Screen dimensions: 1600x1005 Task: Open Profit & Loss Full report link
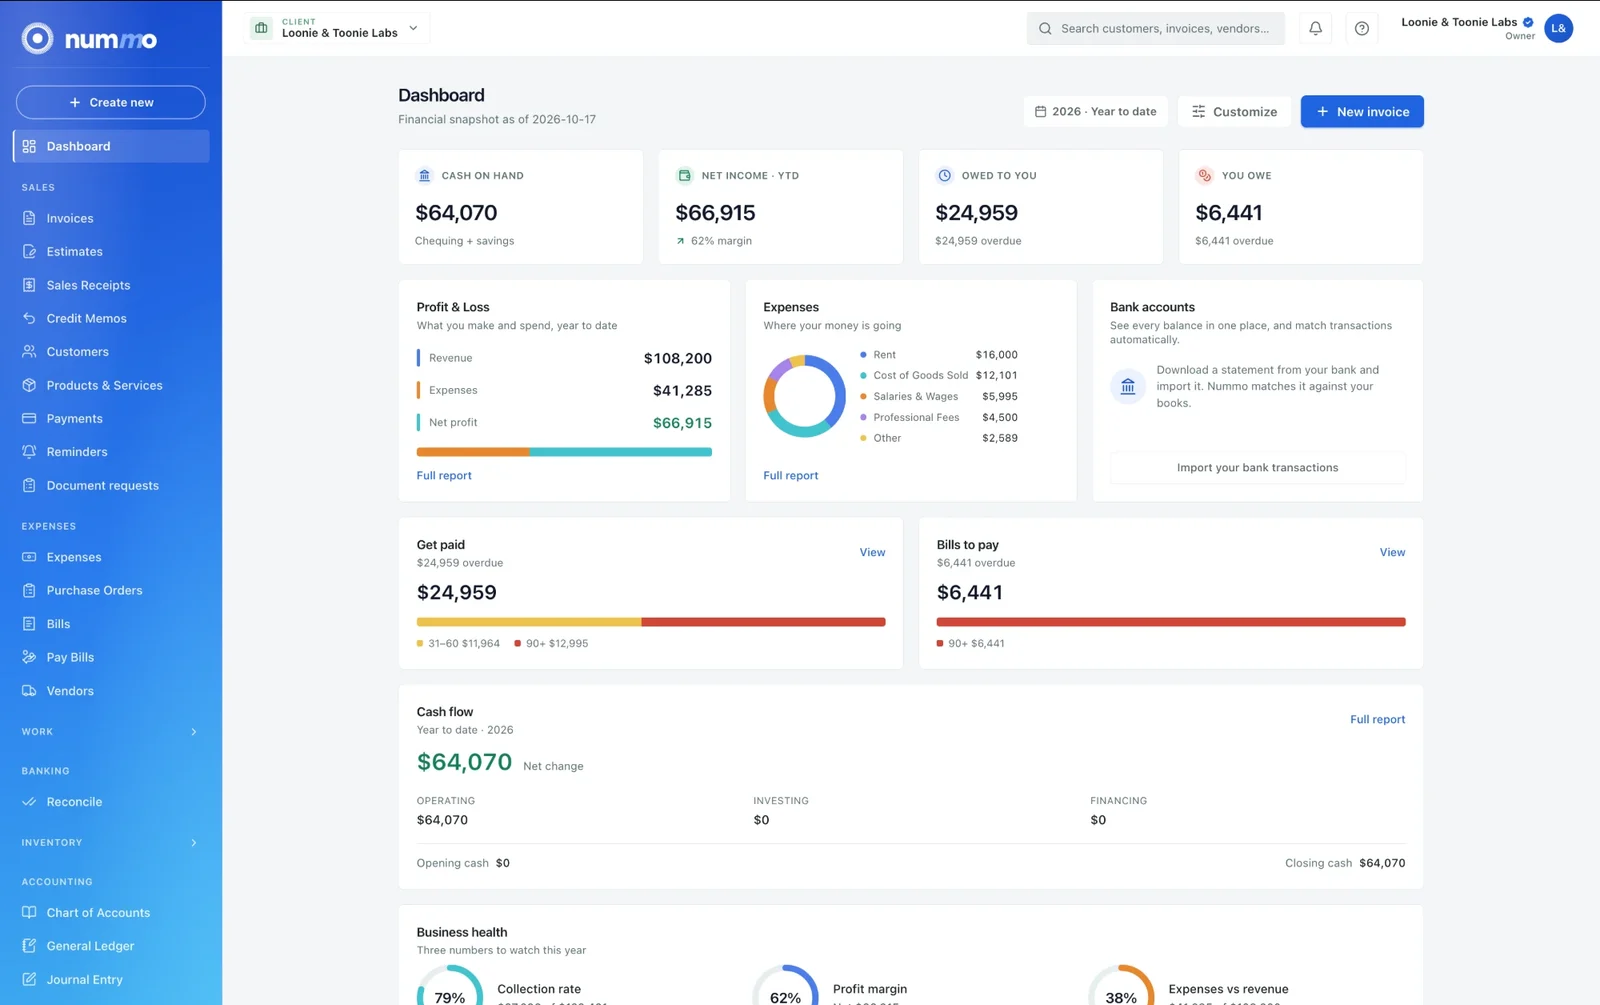[x=444, y=476]
